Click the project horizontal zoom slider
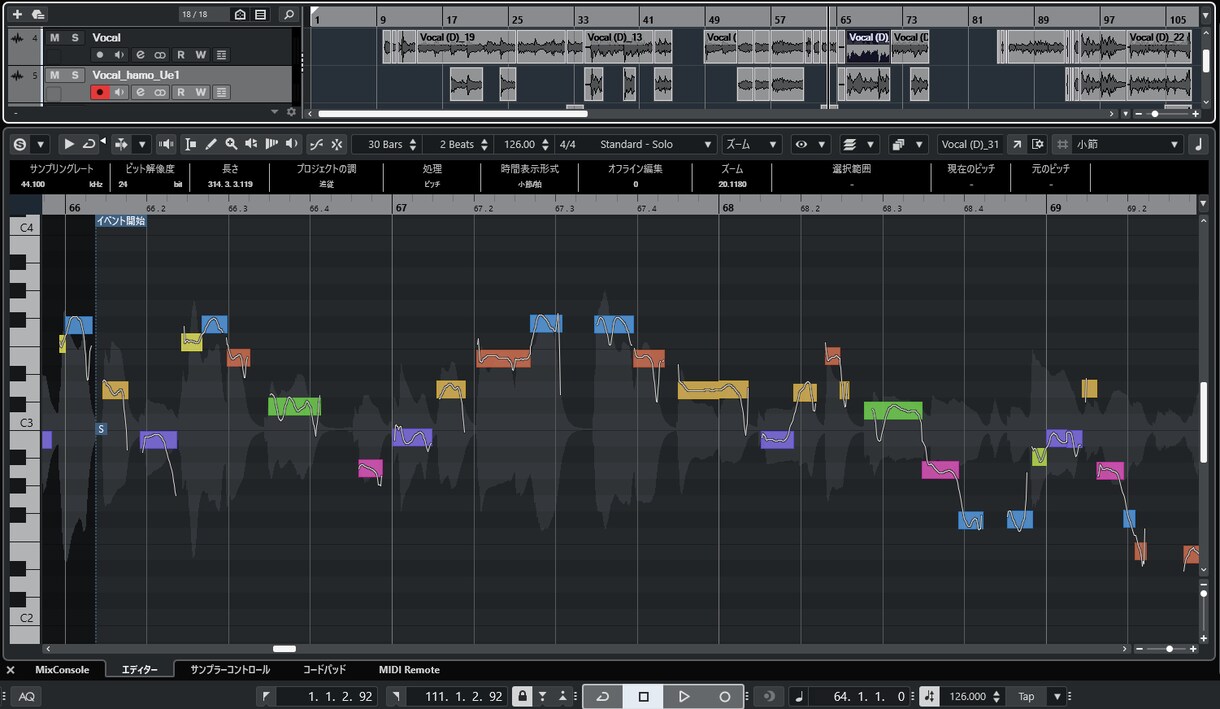1220x709 pixels. pyautogui.click(x=1154, y=114)
